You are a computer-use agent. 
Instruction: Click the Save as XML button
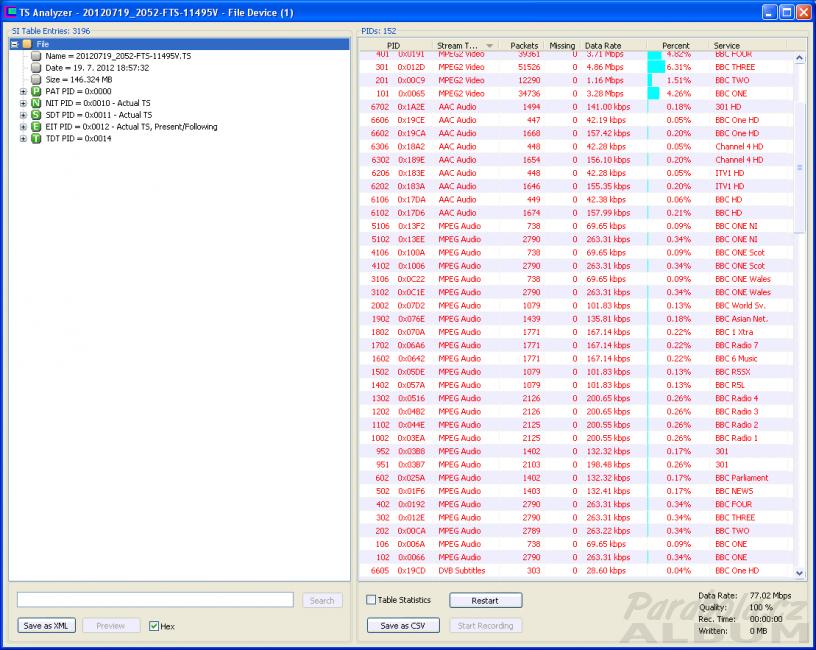point(46,626)
